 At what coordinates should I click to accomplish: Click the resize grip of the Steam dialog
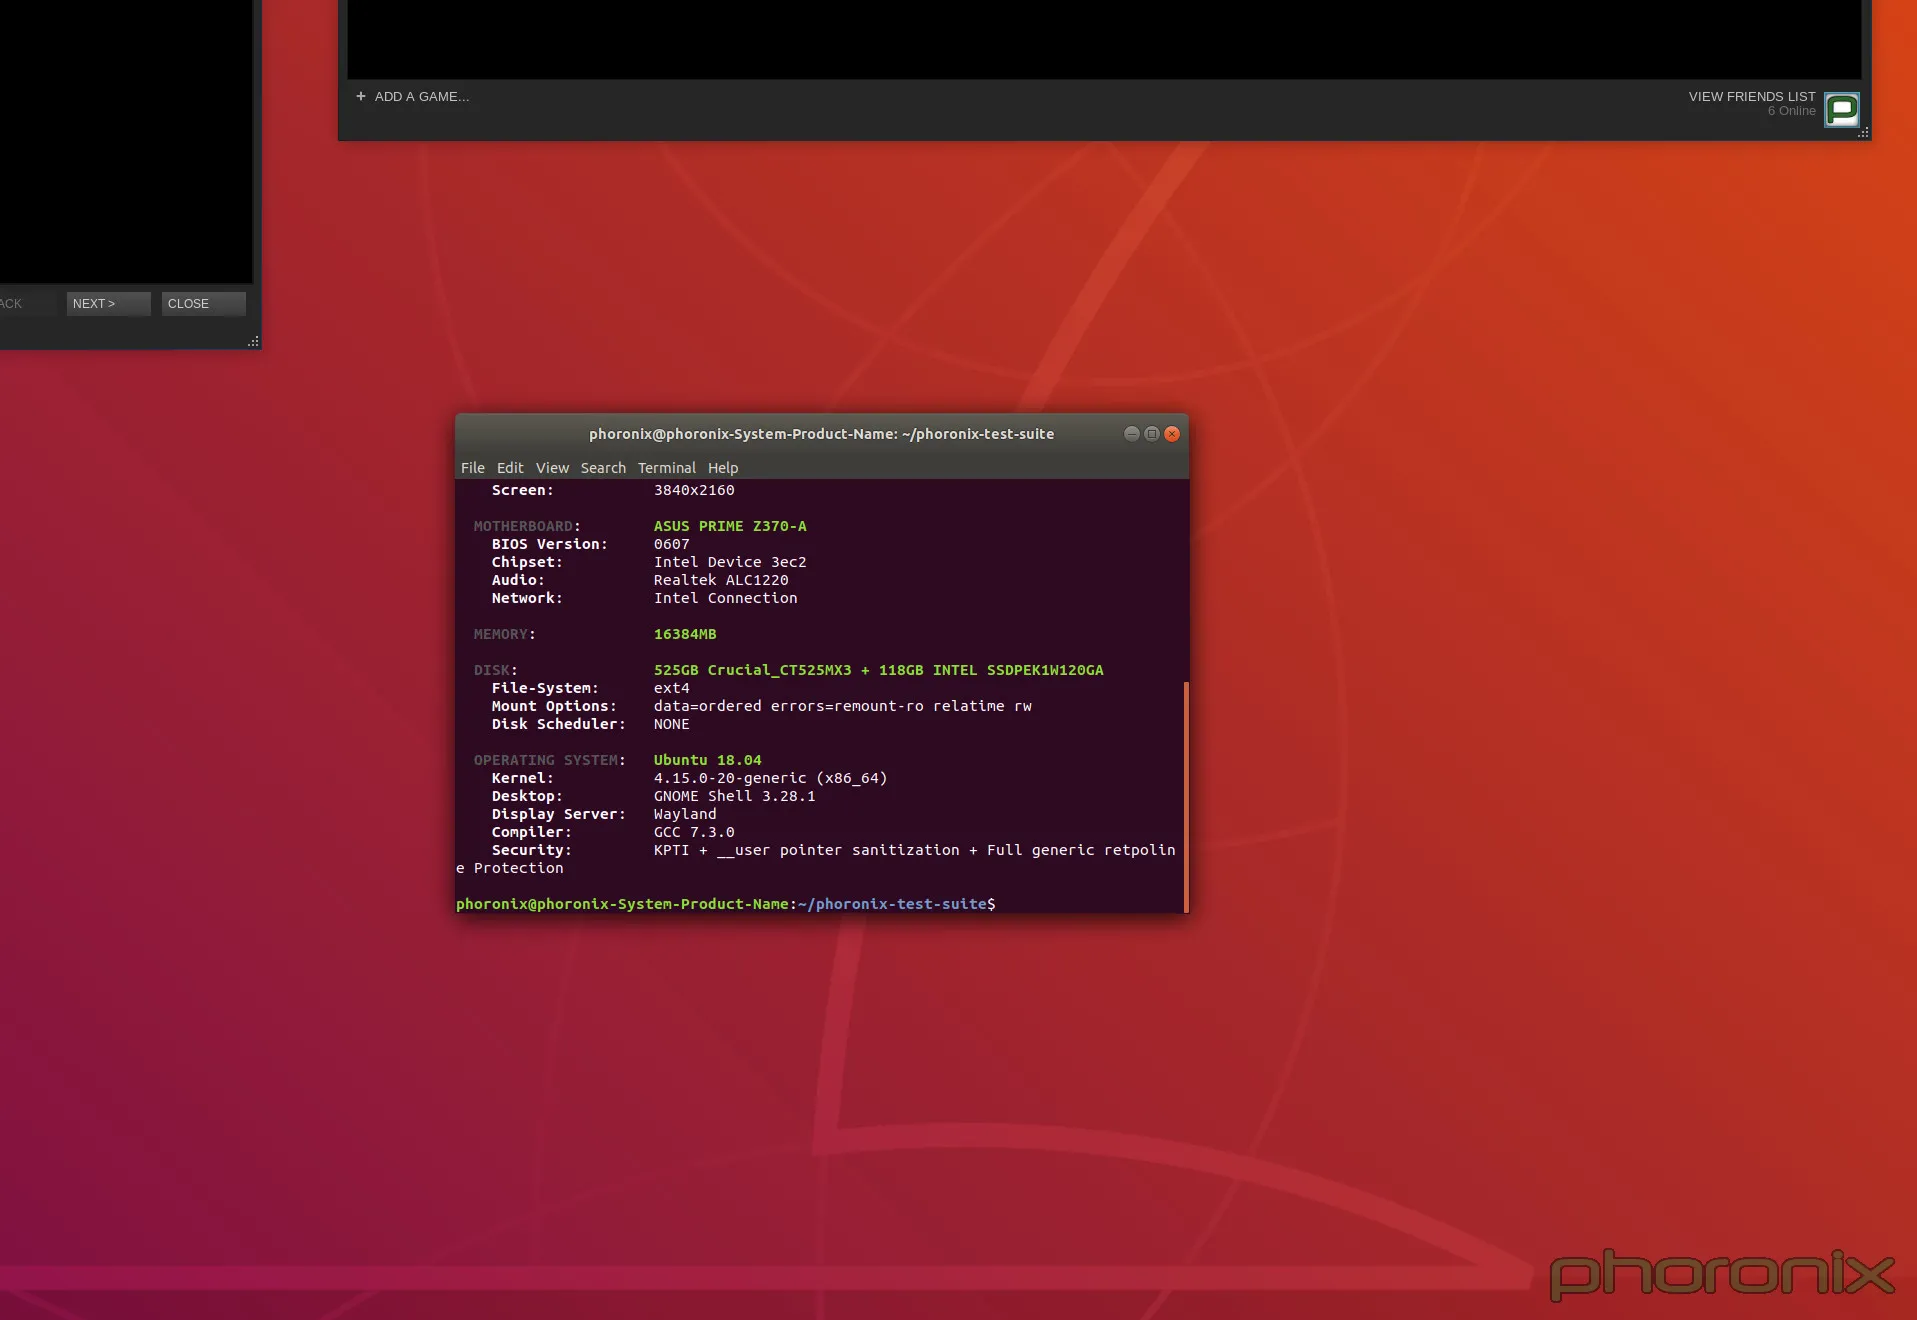[252, 341]
